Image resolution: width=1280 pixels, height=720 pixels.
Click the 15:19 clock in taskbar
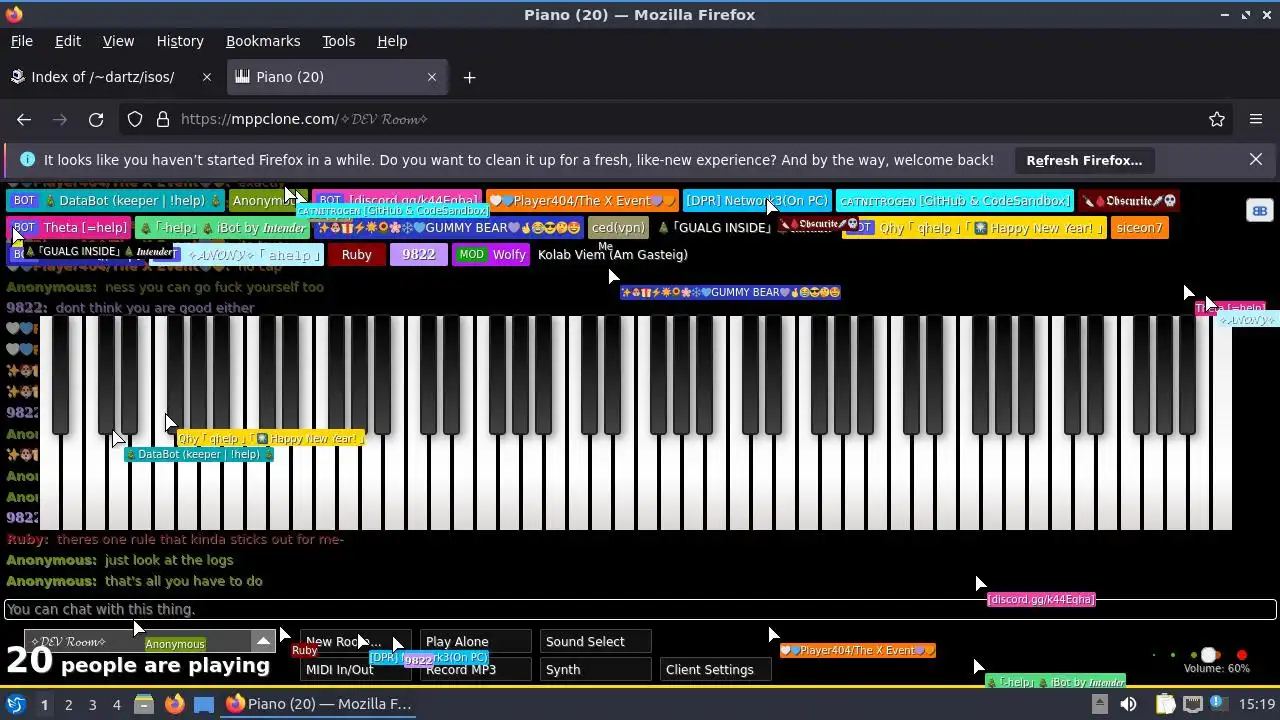tap(1258, 704)
